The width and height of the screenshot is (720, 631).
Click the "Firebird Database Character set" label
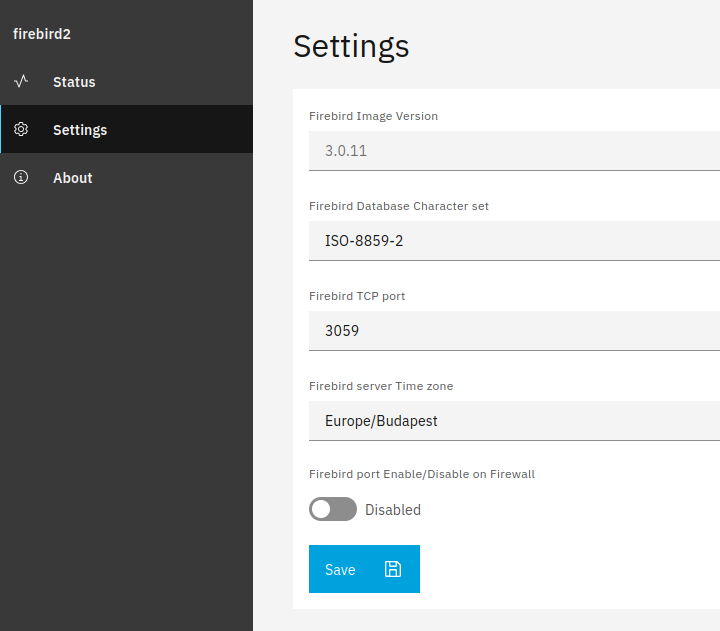coord(399,206)
